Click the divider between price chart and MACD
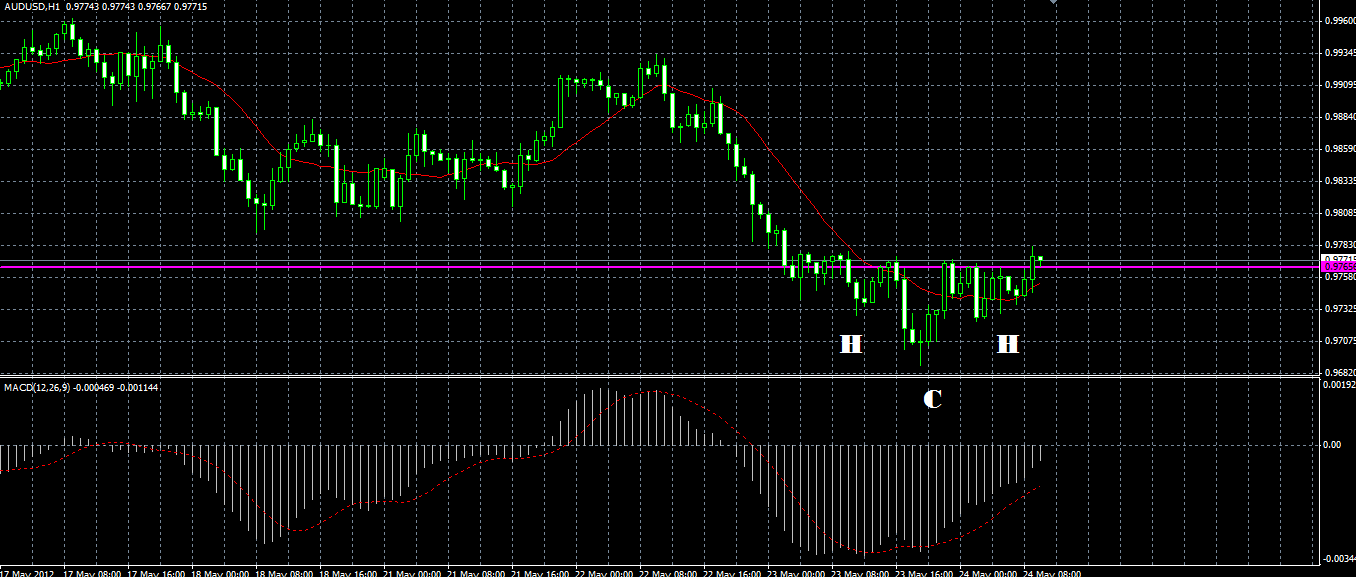Screen dimensions: 1356x577 pyautogui.click(x=660, y=376)
